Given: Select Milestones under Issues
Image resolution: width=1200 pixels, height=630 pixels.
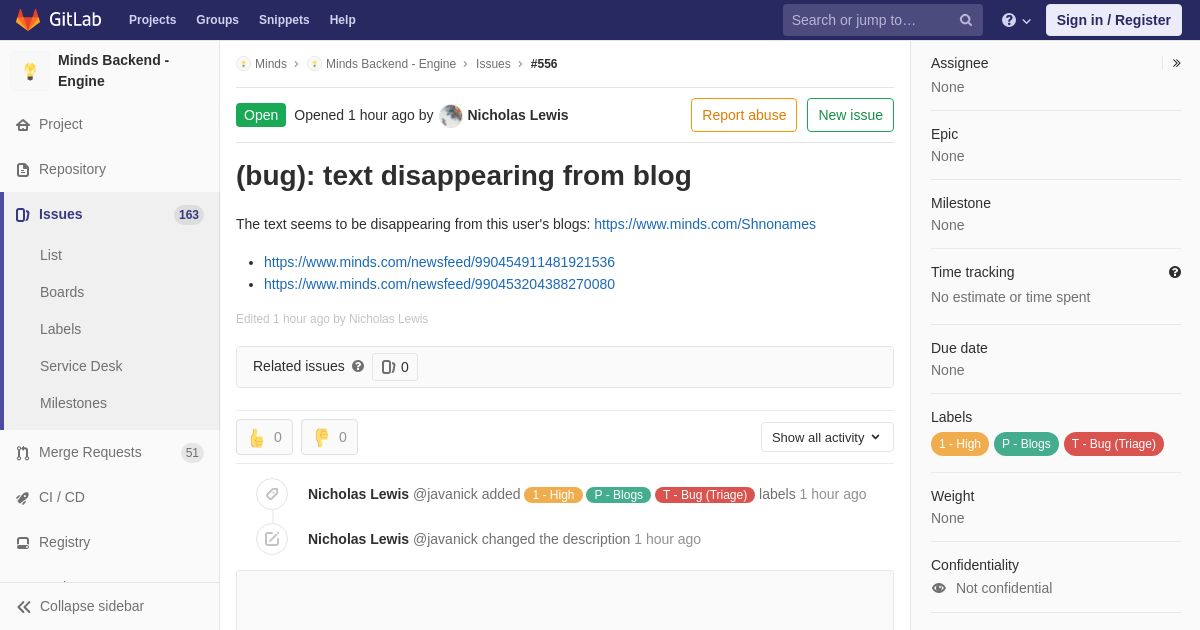Looking at the screenshot, I should (x=73, y=403).
